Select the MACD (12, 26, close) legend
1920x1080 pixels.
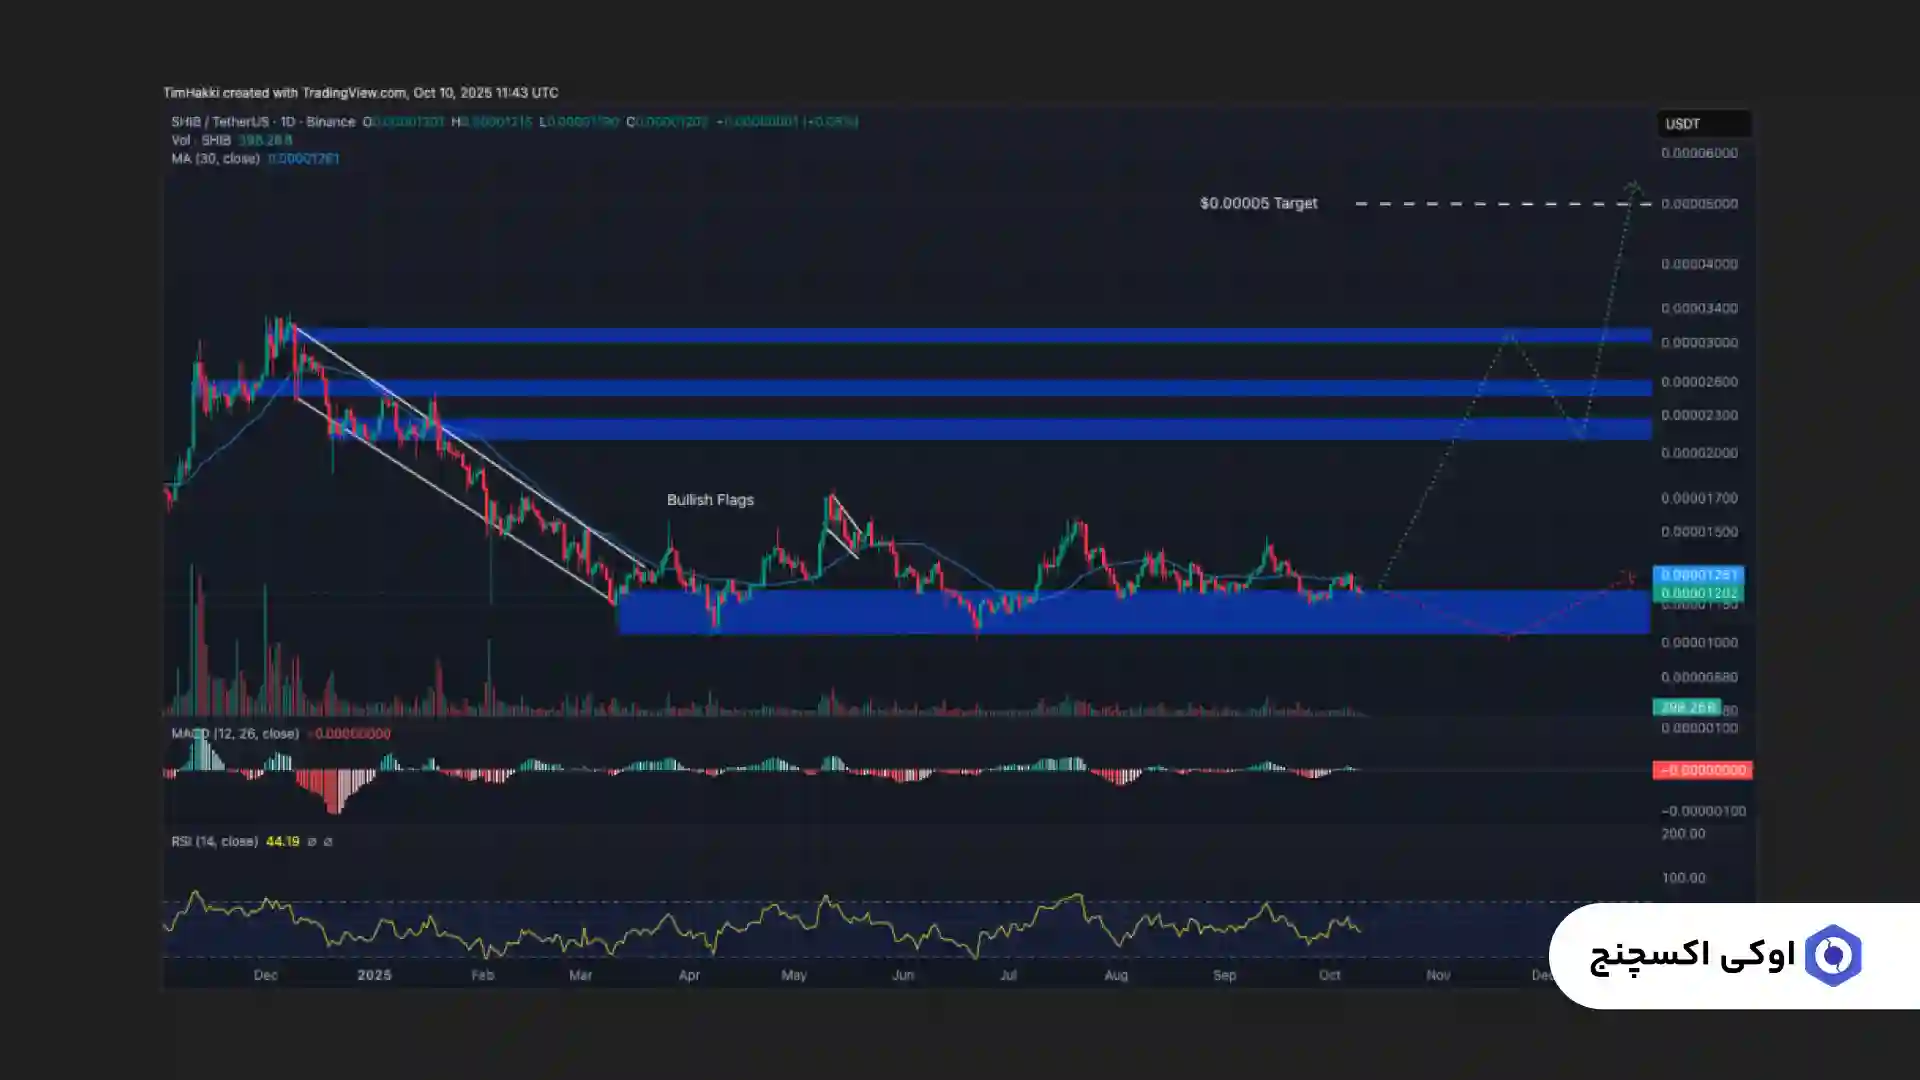coord(235,734)
